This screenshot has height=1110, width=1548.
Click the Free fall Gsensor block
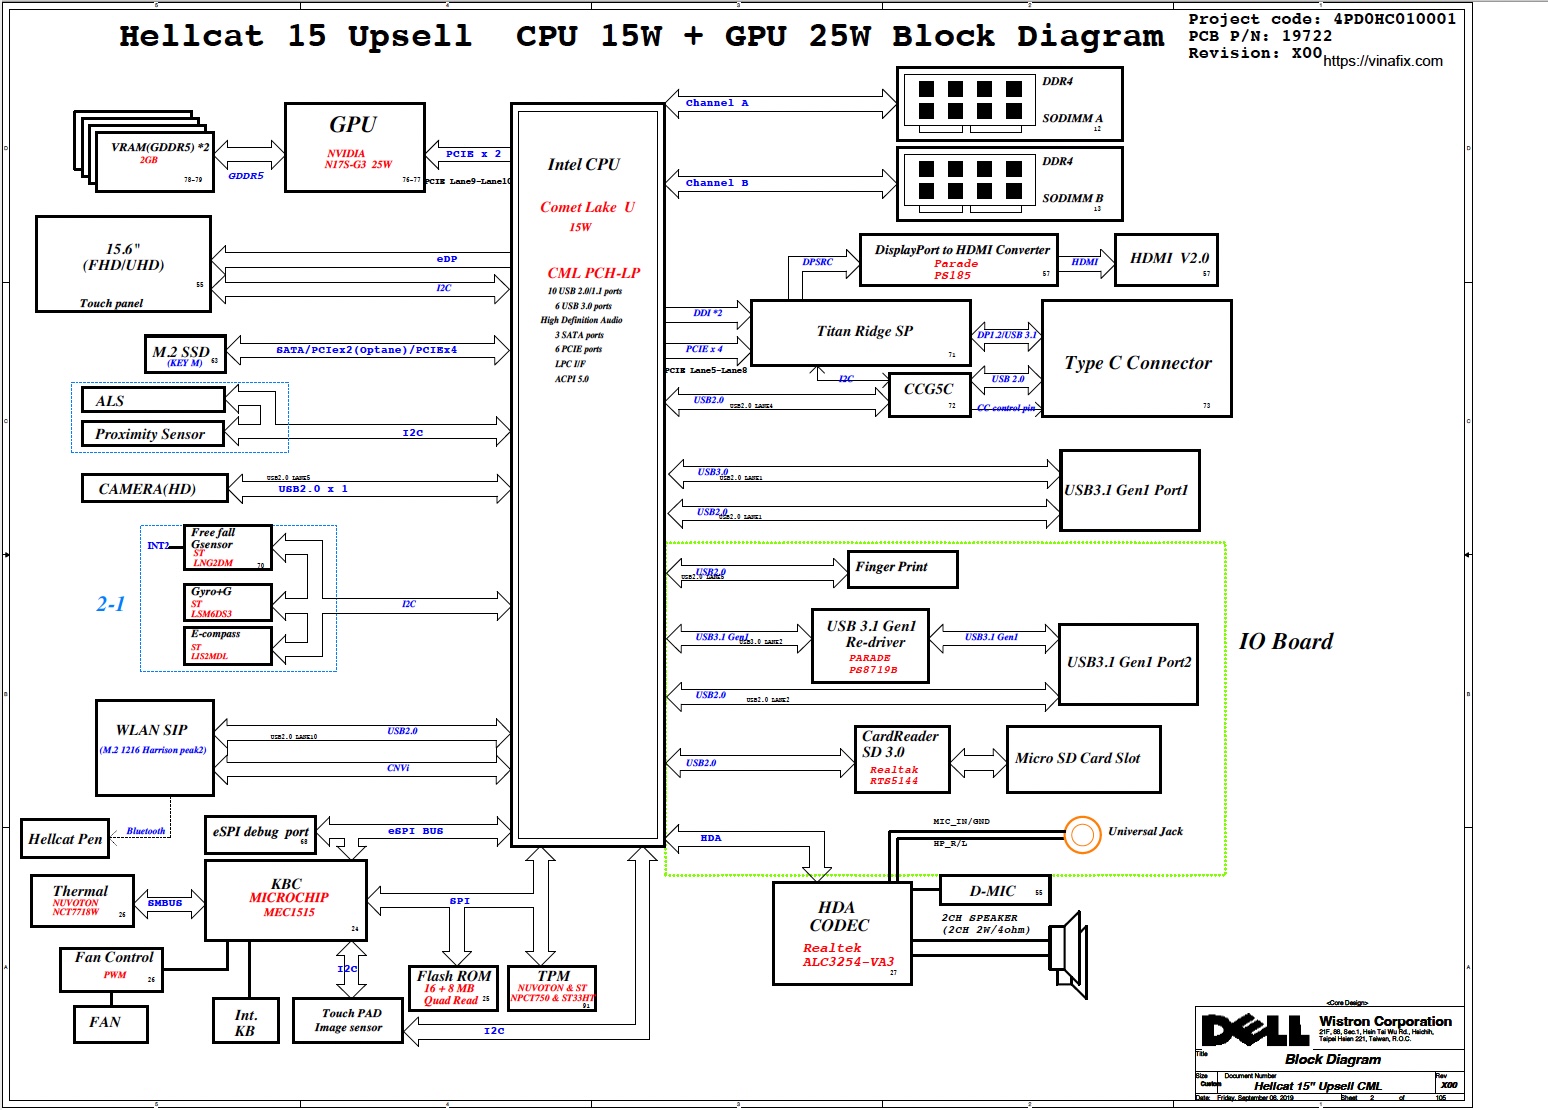(x=228, y=547)
